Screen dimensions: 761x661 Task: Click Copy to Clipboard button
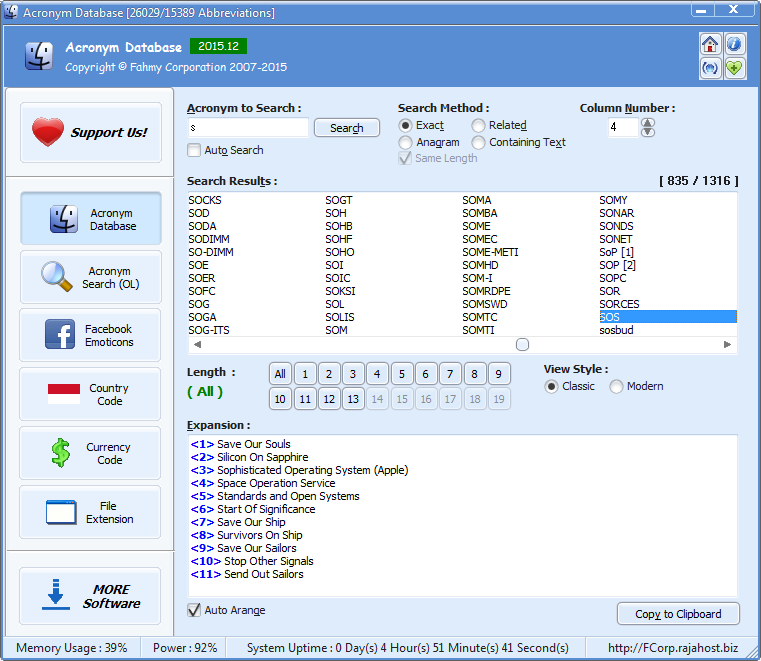(678, 614)
